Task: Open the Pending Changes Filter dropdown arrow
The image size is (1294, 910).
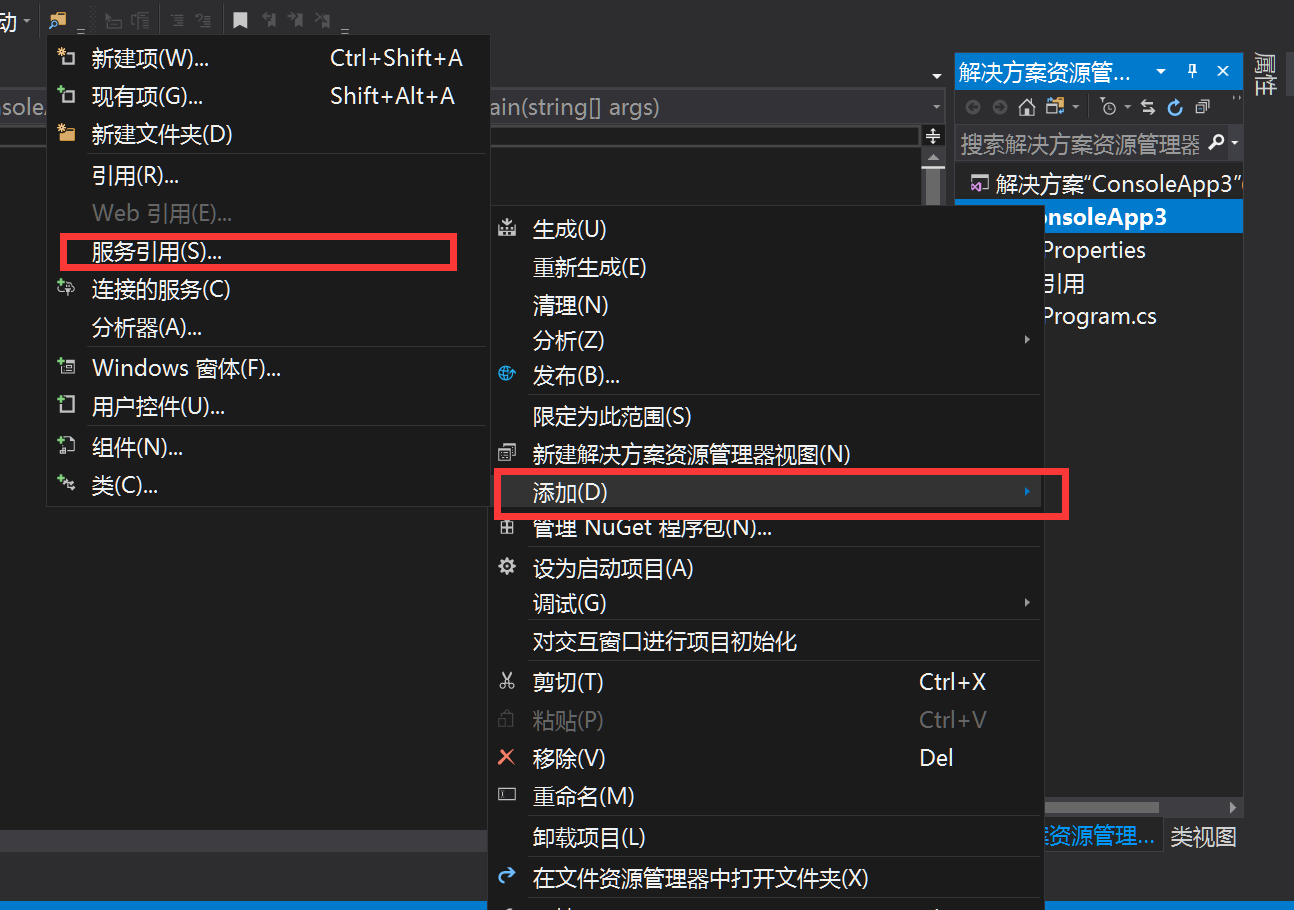Action: 1127,107
